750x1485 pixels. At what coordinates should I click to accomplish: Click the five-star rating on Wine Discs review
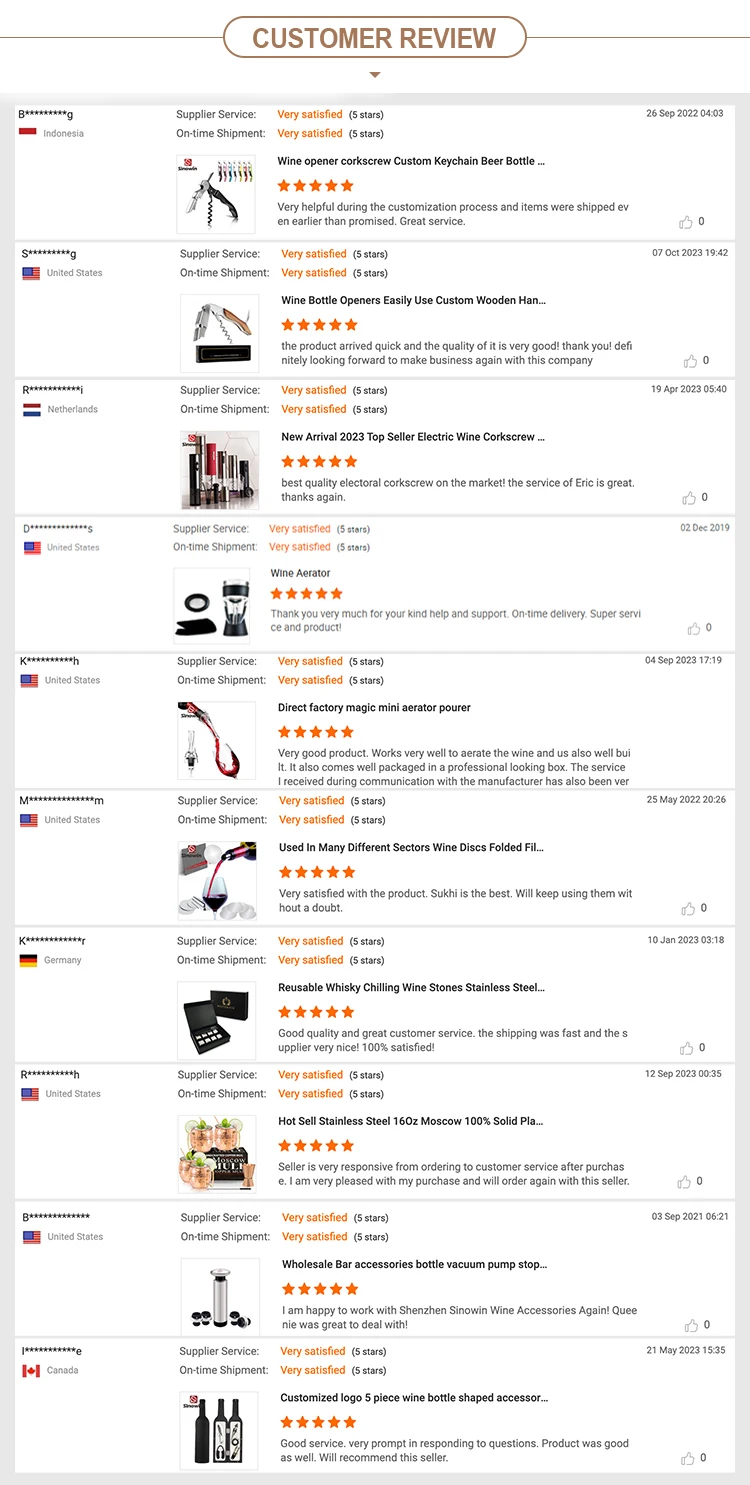tap(317, 872)
